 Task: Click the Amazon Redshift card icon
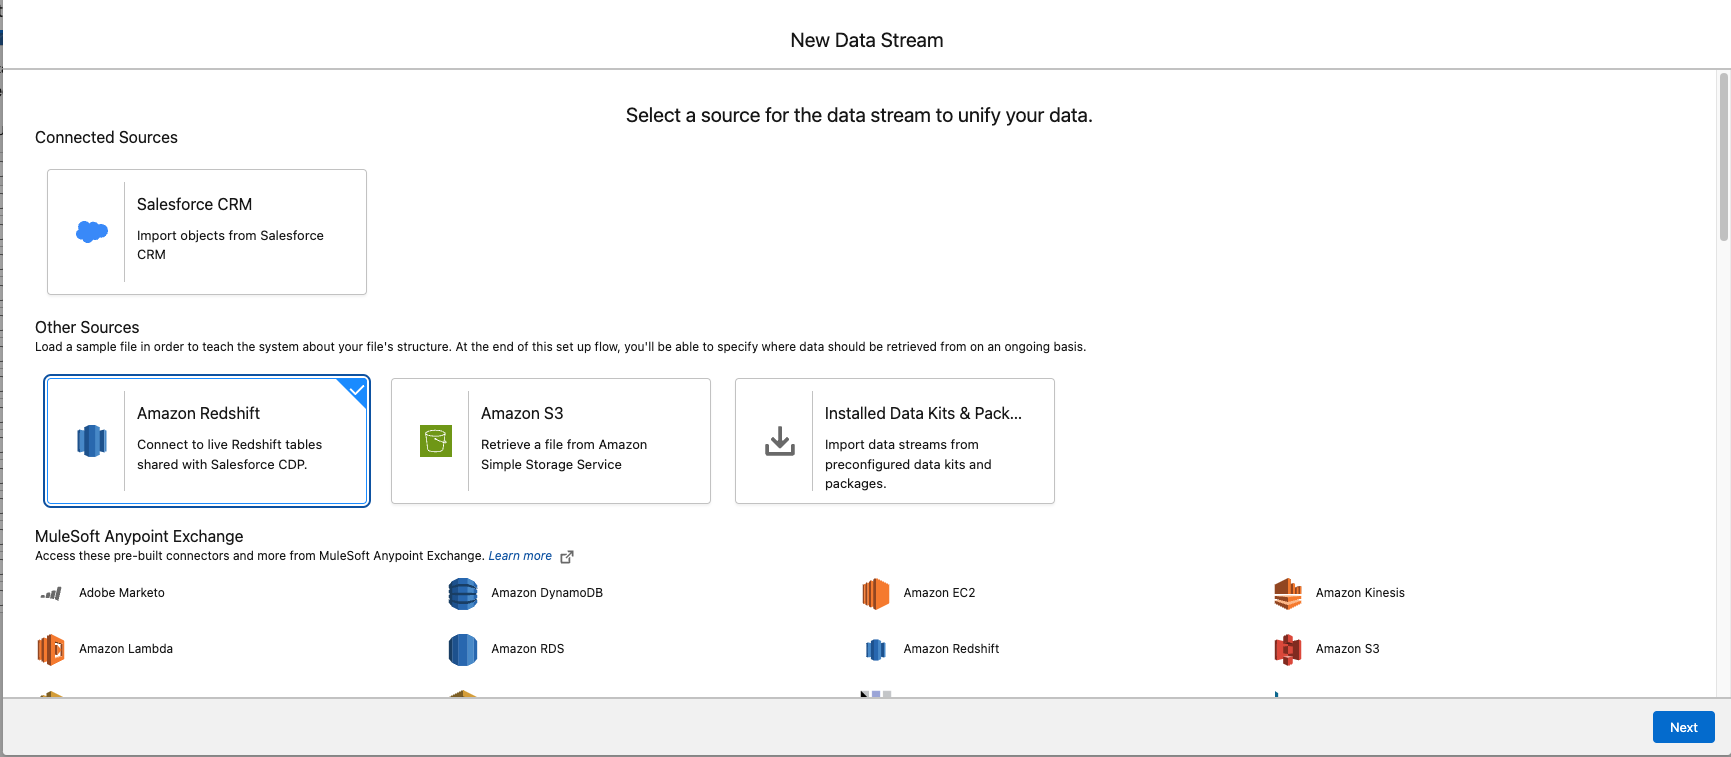[92, 441]
